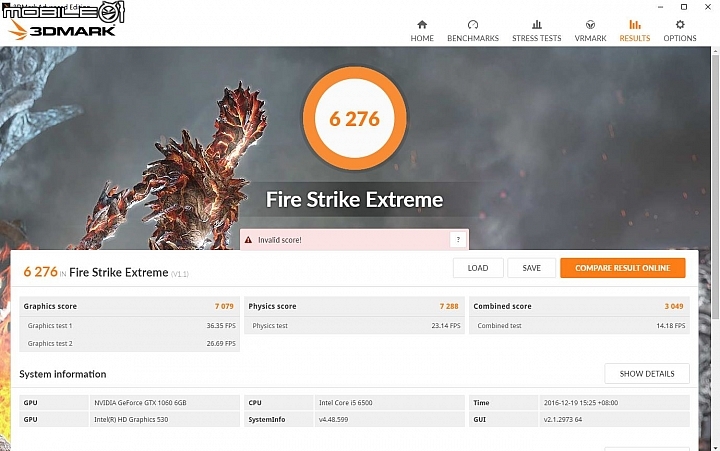The height and width of the screenshot is (451, 720).
Task: Click the scrollbar down arrow
Action: 715,446
